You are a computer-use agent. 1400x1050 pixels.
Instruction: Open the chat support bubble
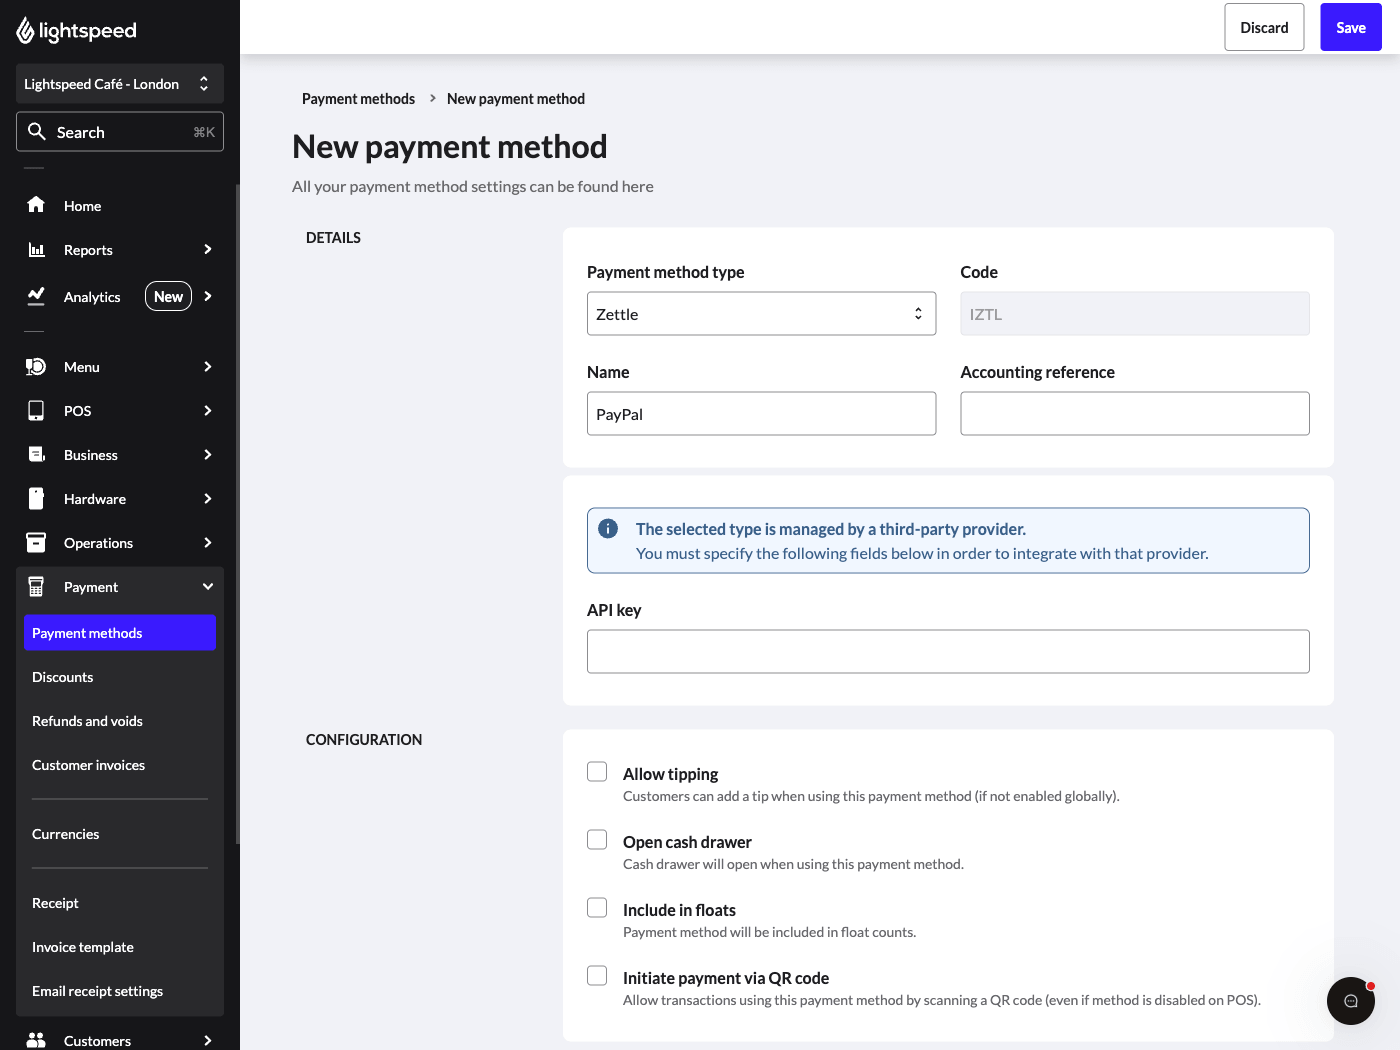[x=1351, y=1001]
